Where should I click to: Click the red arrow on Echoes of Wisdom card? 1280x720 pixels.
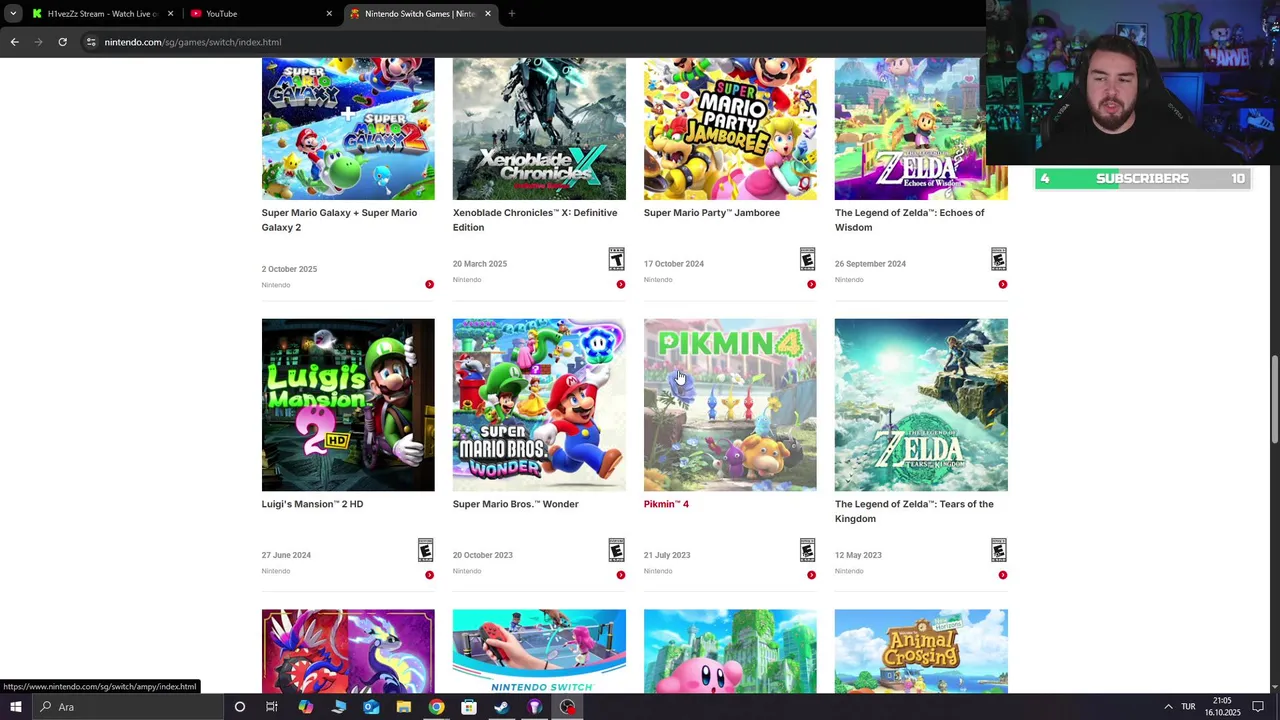coord(1002,284)
